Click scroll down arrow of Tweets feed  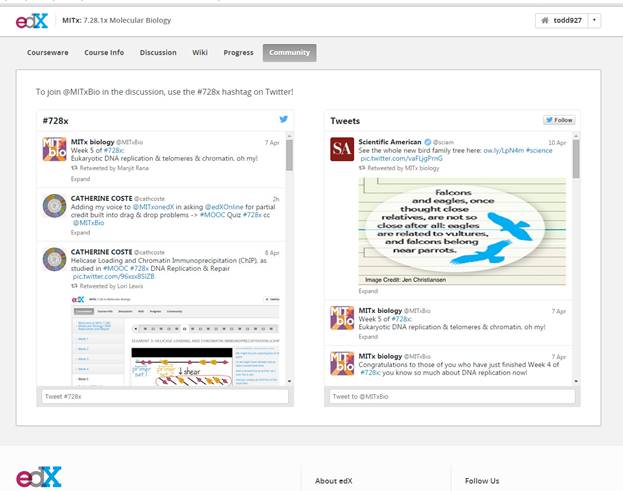pos(576,381)
